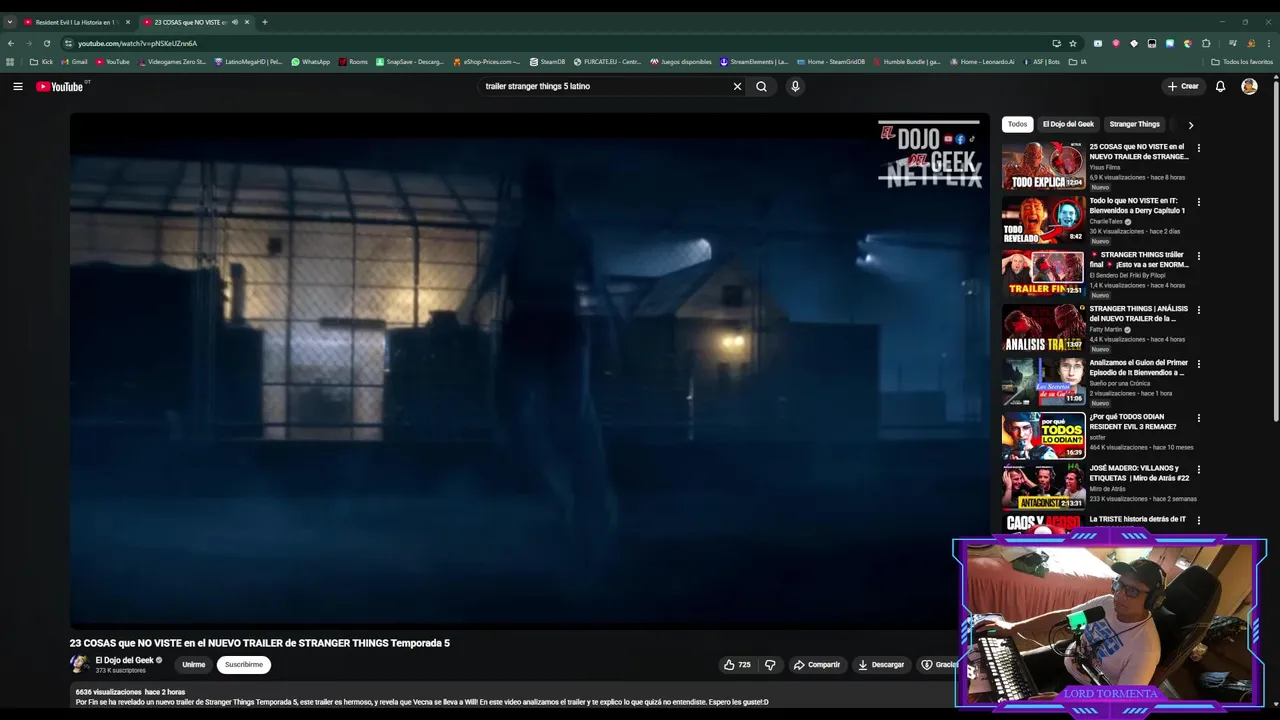Click the video description text
Viewport: 1280px width, 720px height.
tap(422, 702)
